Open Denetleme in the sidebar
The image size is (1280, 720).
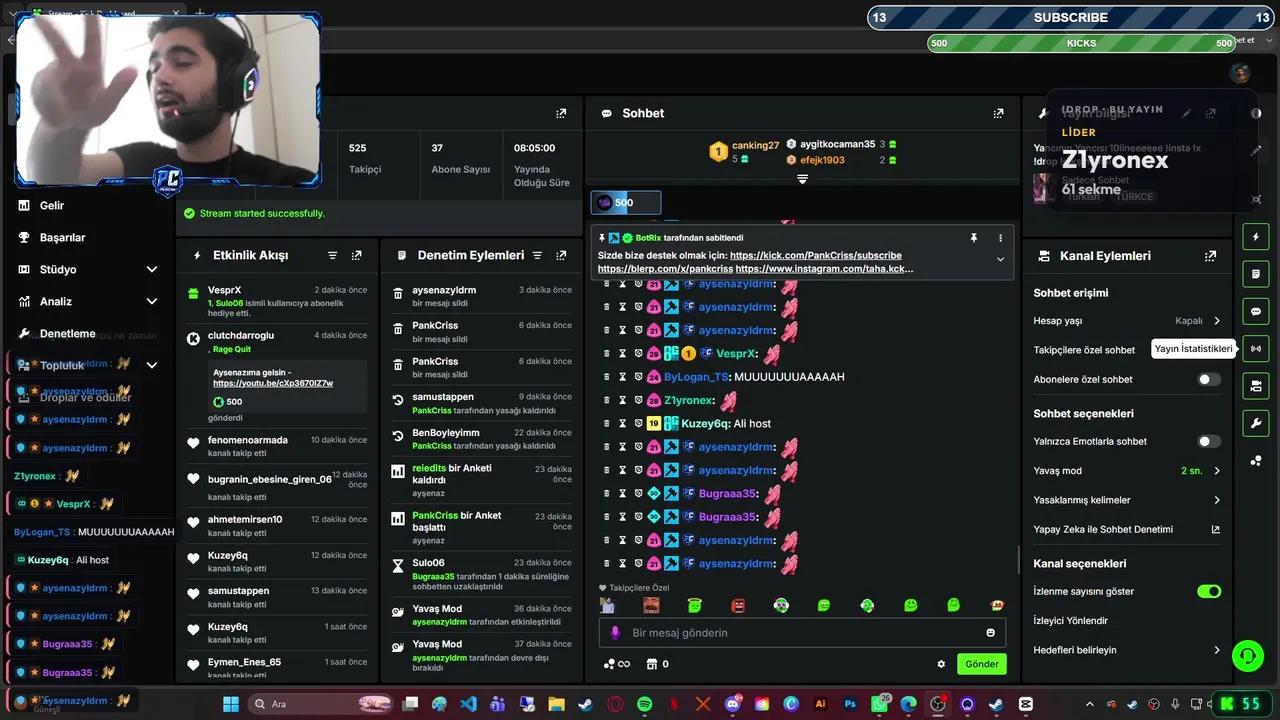point(68,334)
